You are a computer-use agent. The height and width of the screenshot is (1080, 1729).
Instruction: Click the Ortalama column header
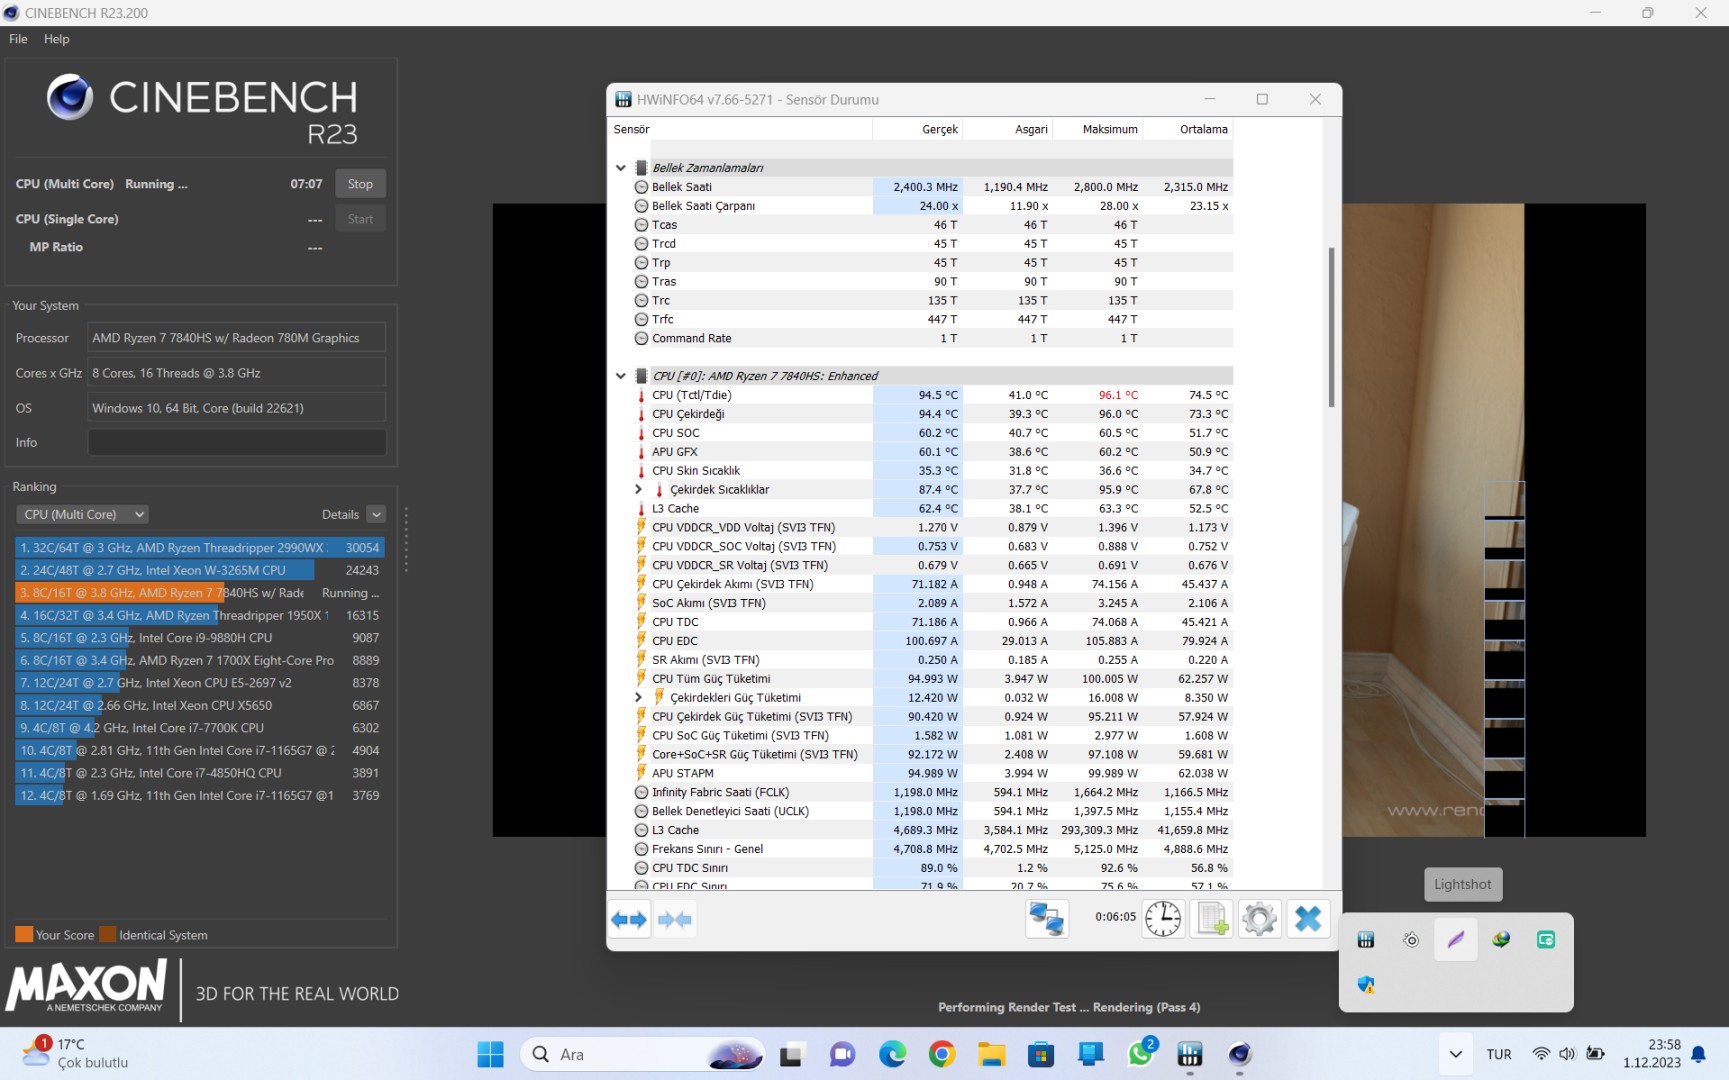click(1188, 129)
